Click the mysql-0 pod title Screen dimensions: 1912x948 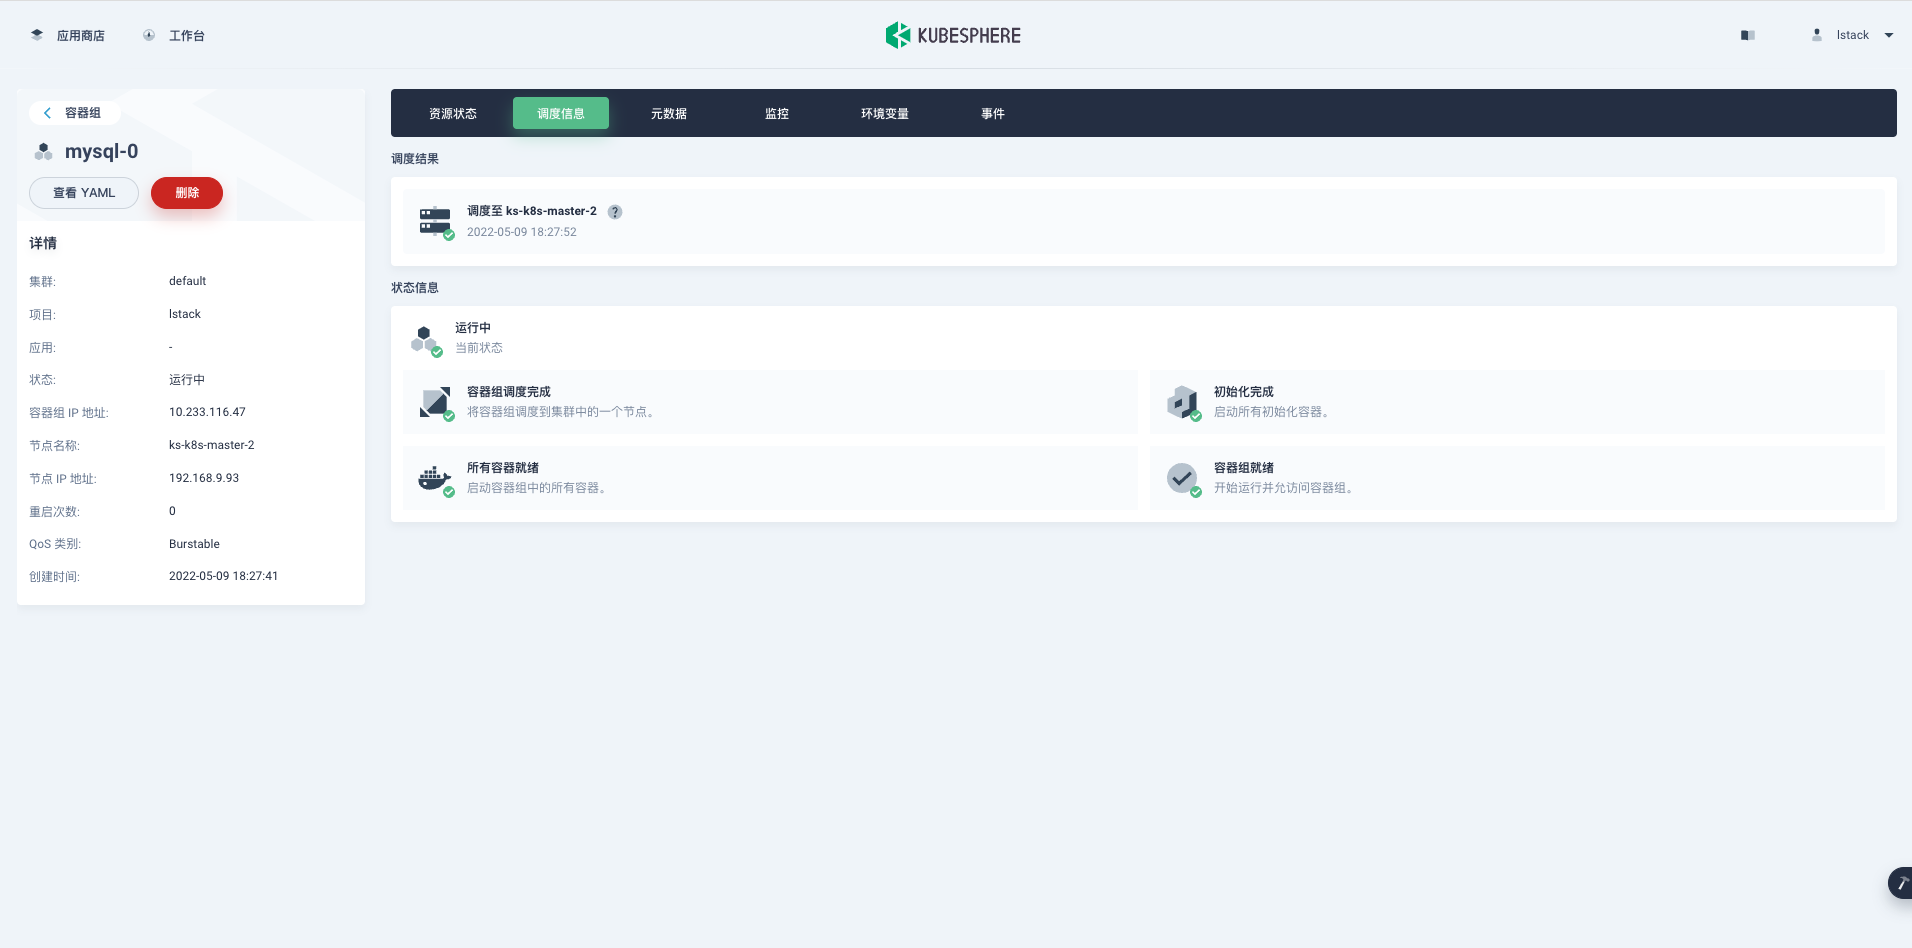(102, 151)
